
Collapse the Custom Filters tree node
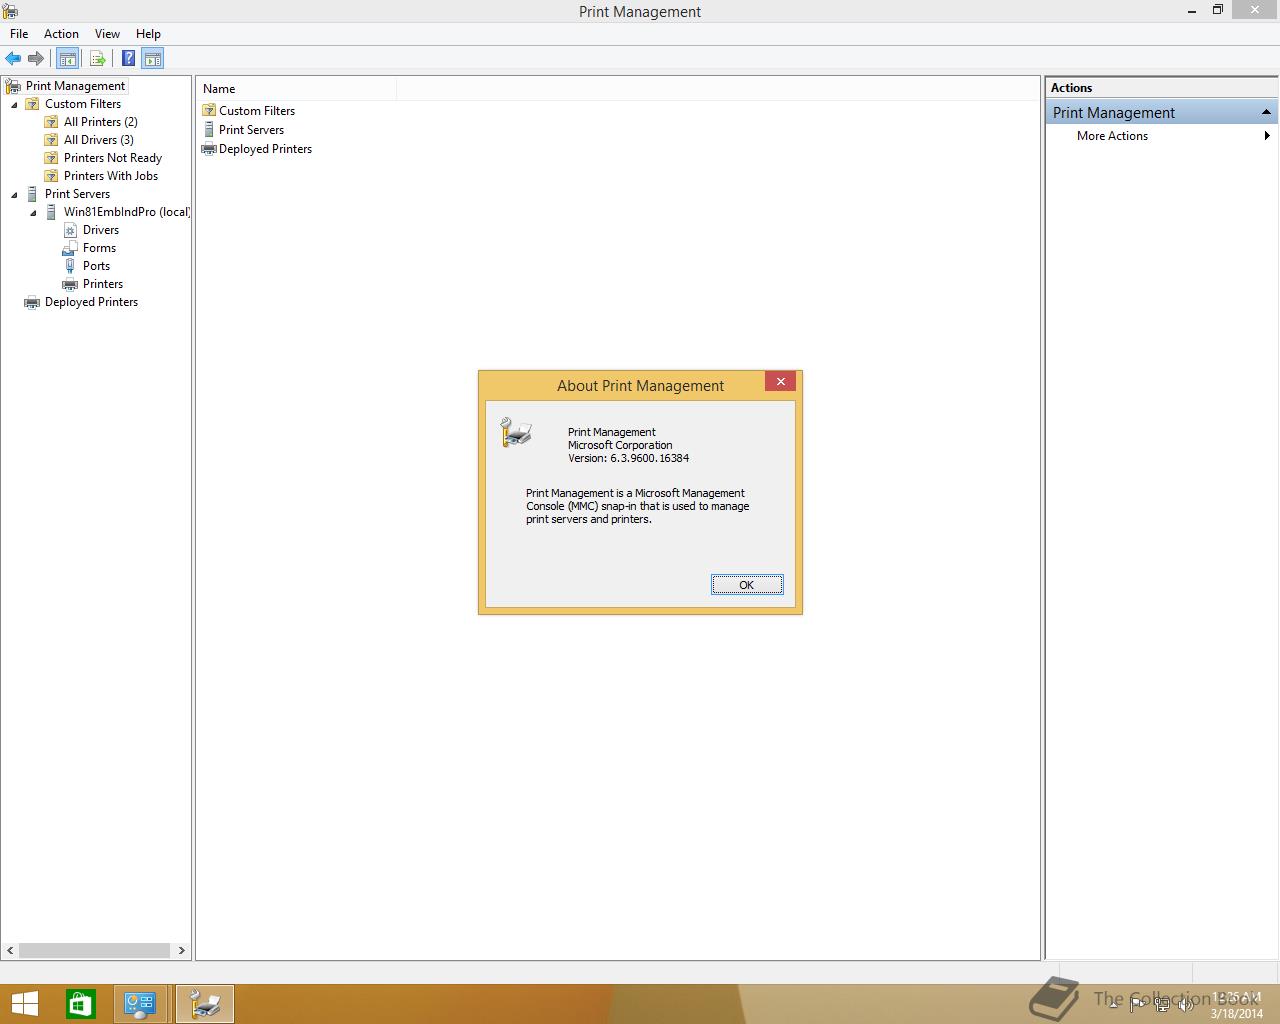pos(14,105)
